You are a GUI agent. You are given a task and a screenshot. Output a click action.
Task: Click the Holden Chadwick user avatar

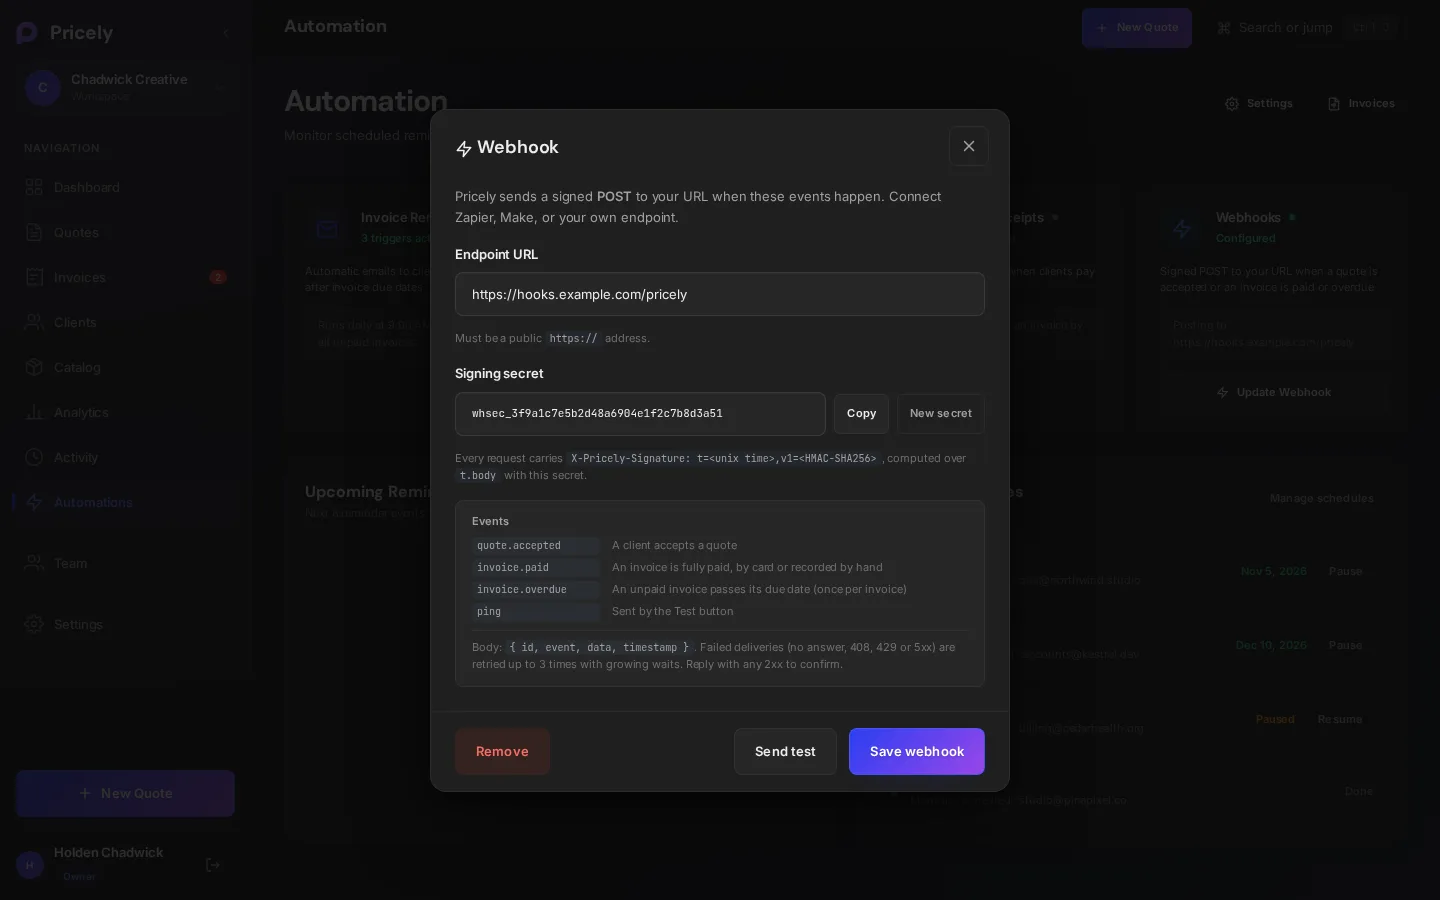pyautogui.click(x=30, y=865)
